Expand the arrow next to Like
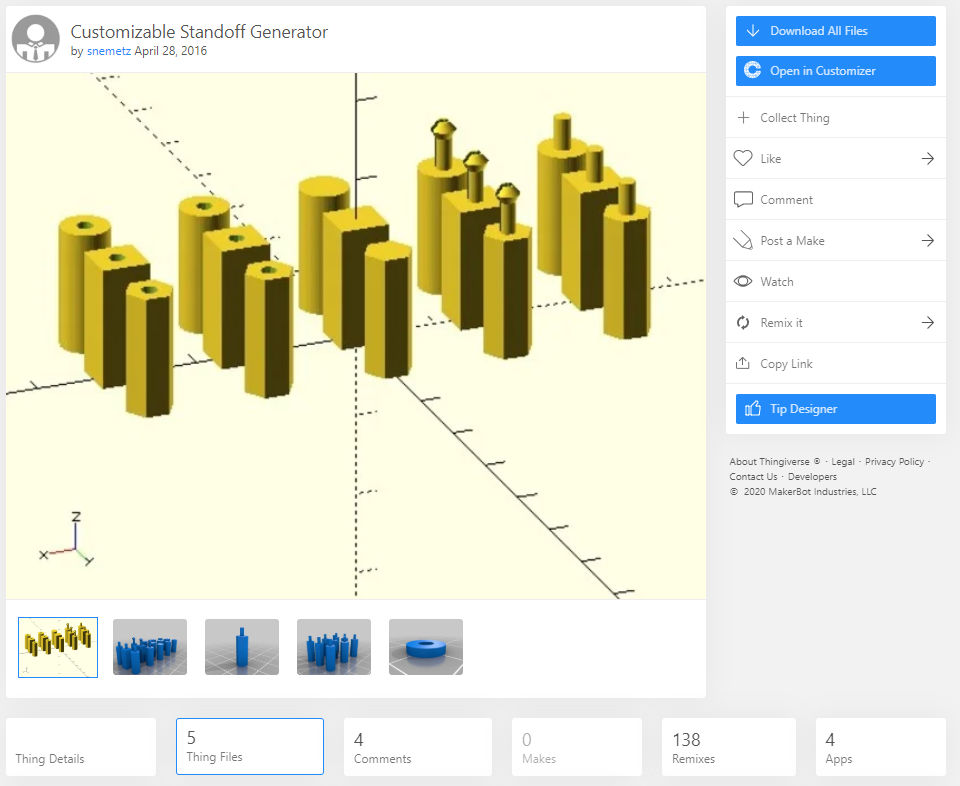 (x=928, y=158)
